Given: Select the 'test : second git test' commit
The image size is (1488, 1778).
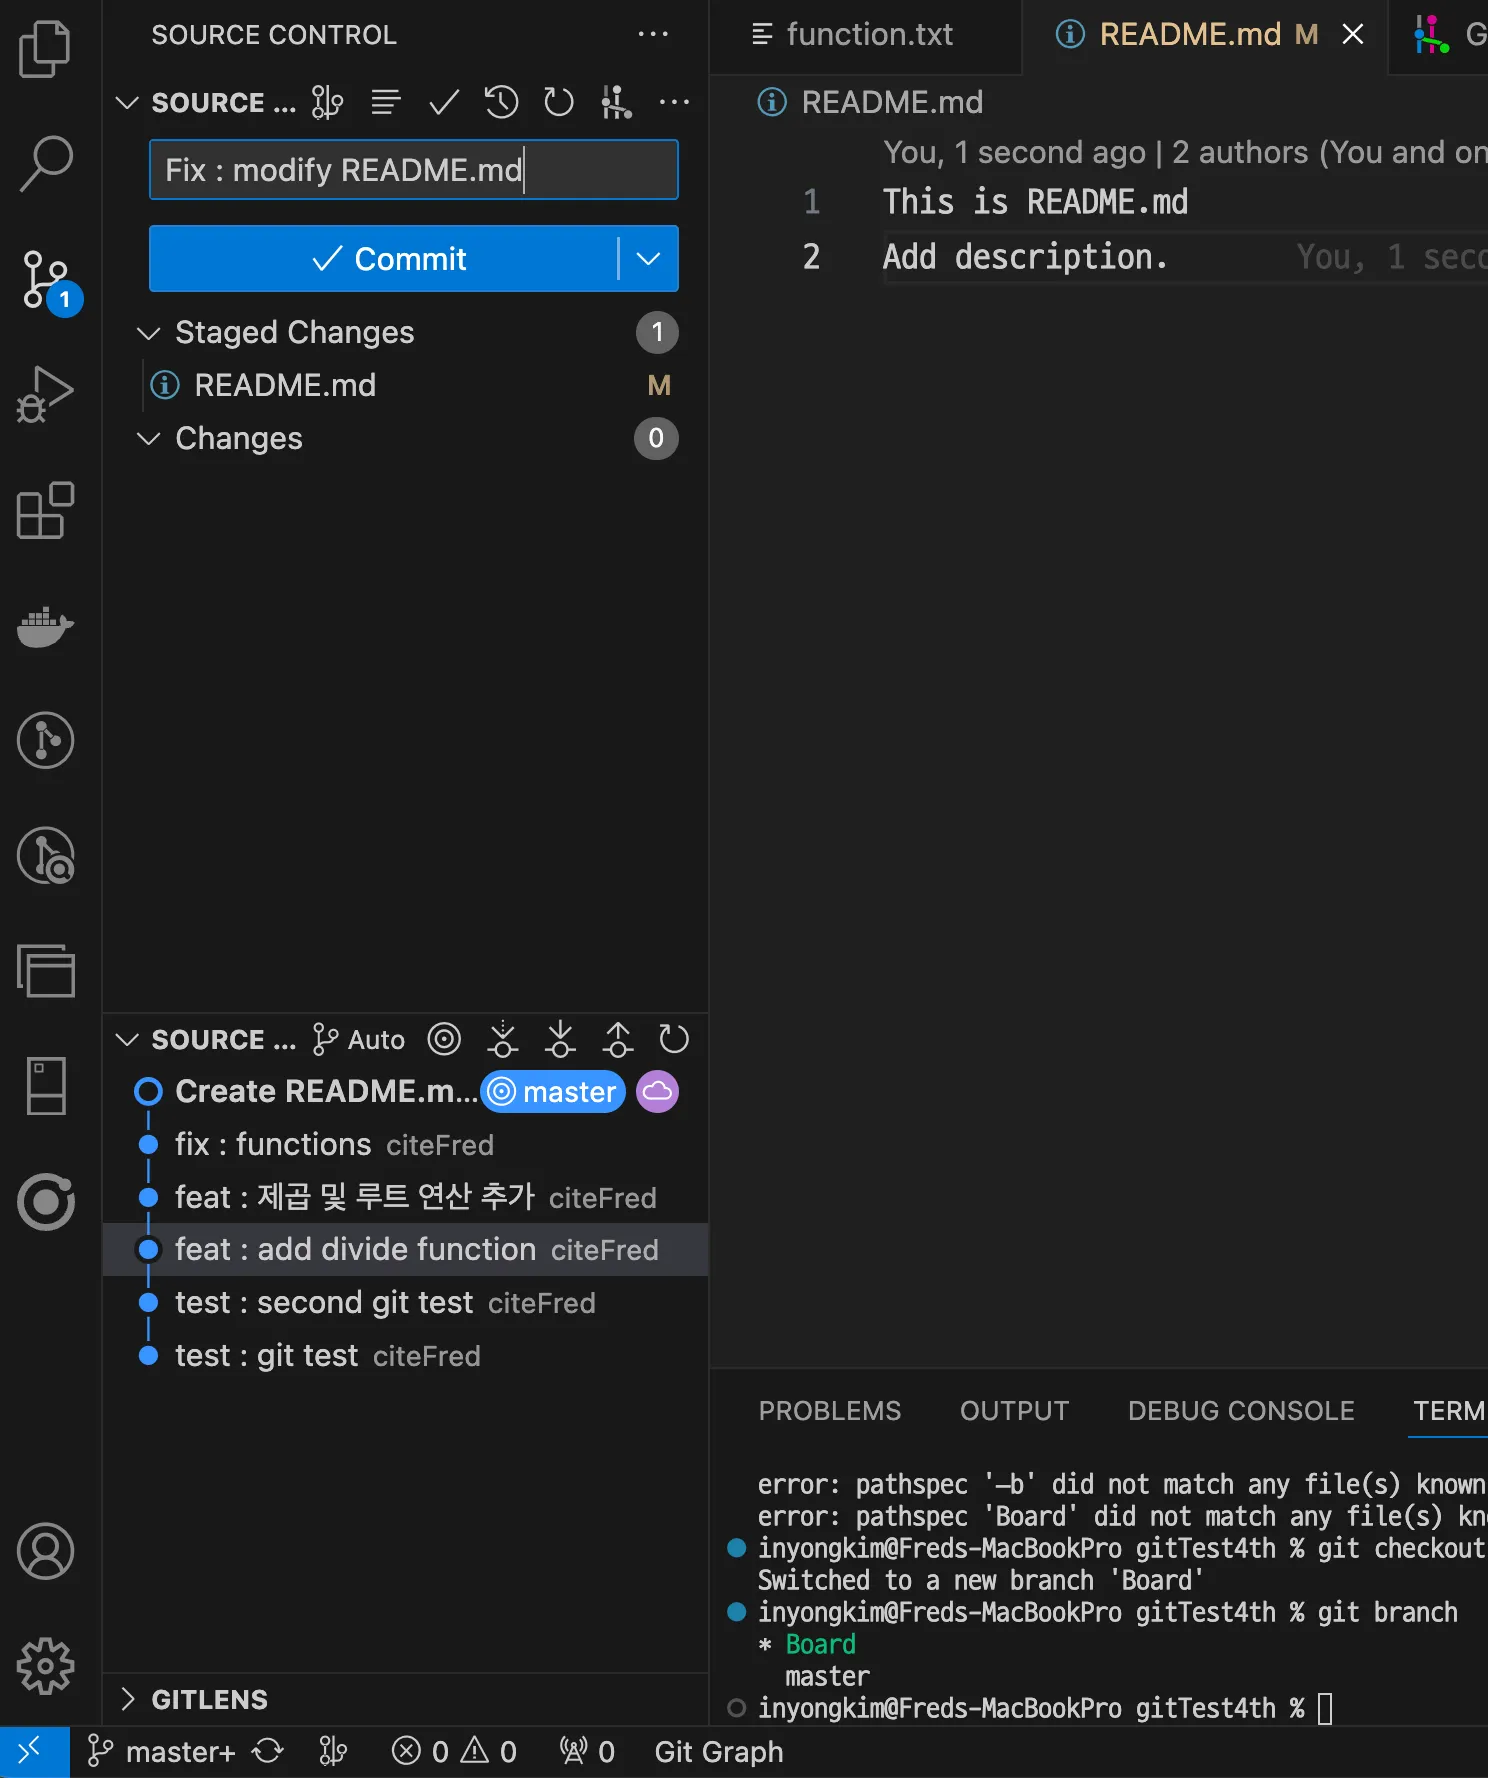Looking at the screenshot, I should click(405, 1302).
